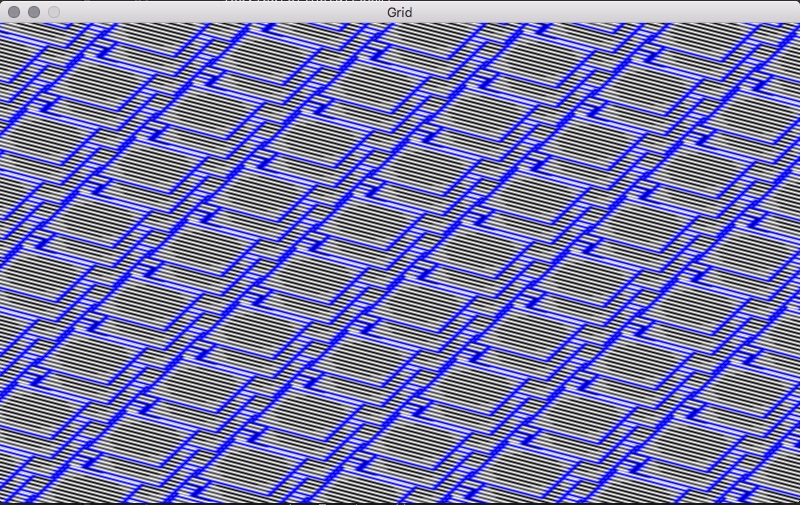The height and width of the screenshot is (505, 800).
Task: Close the Grid window
Action: [x=14, y=12]
